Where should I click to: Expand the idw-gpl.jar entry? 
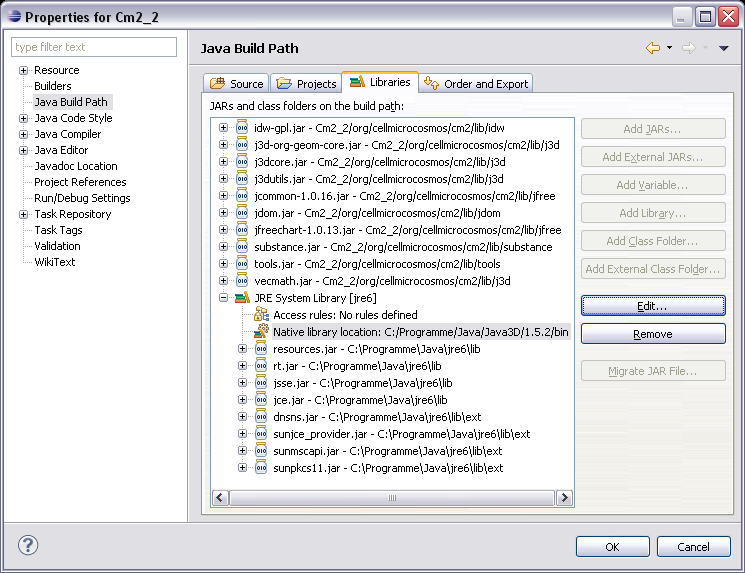[x=223, y=127]
